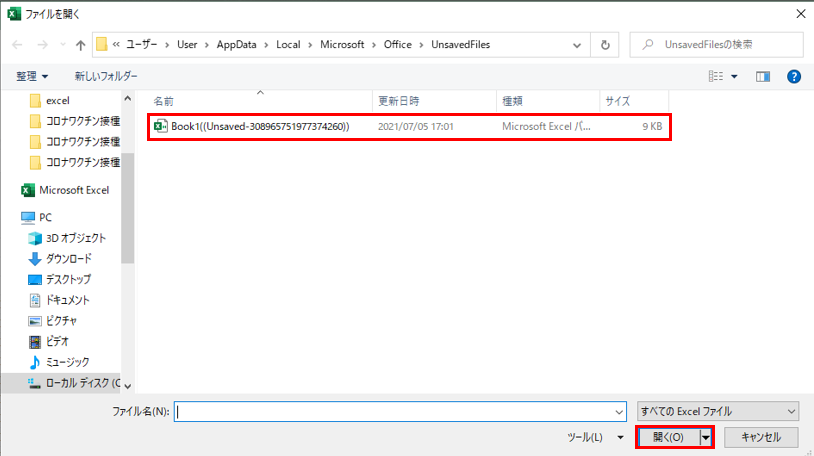Click the 新しいフォルダー button
The width and height of the screenshot is (814, 456).
click(x=106, y=76)
